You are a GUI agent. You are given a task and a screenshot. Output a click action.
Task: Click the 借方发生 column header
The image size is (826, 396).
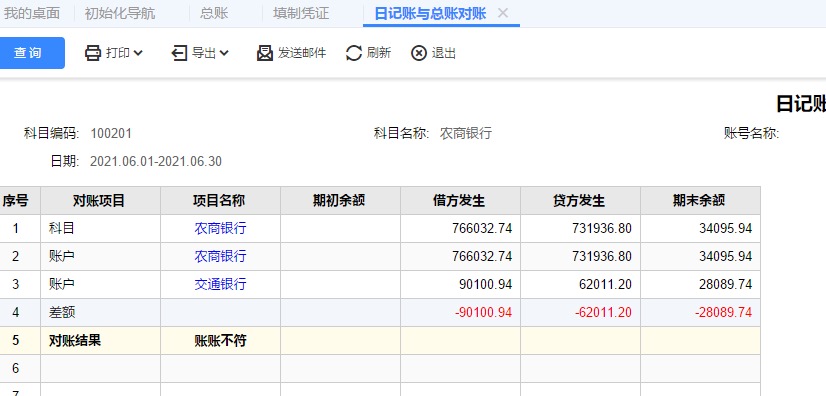click(460, 201)
